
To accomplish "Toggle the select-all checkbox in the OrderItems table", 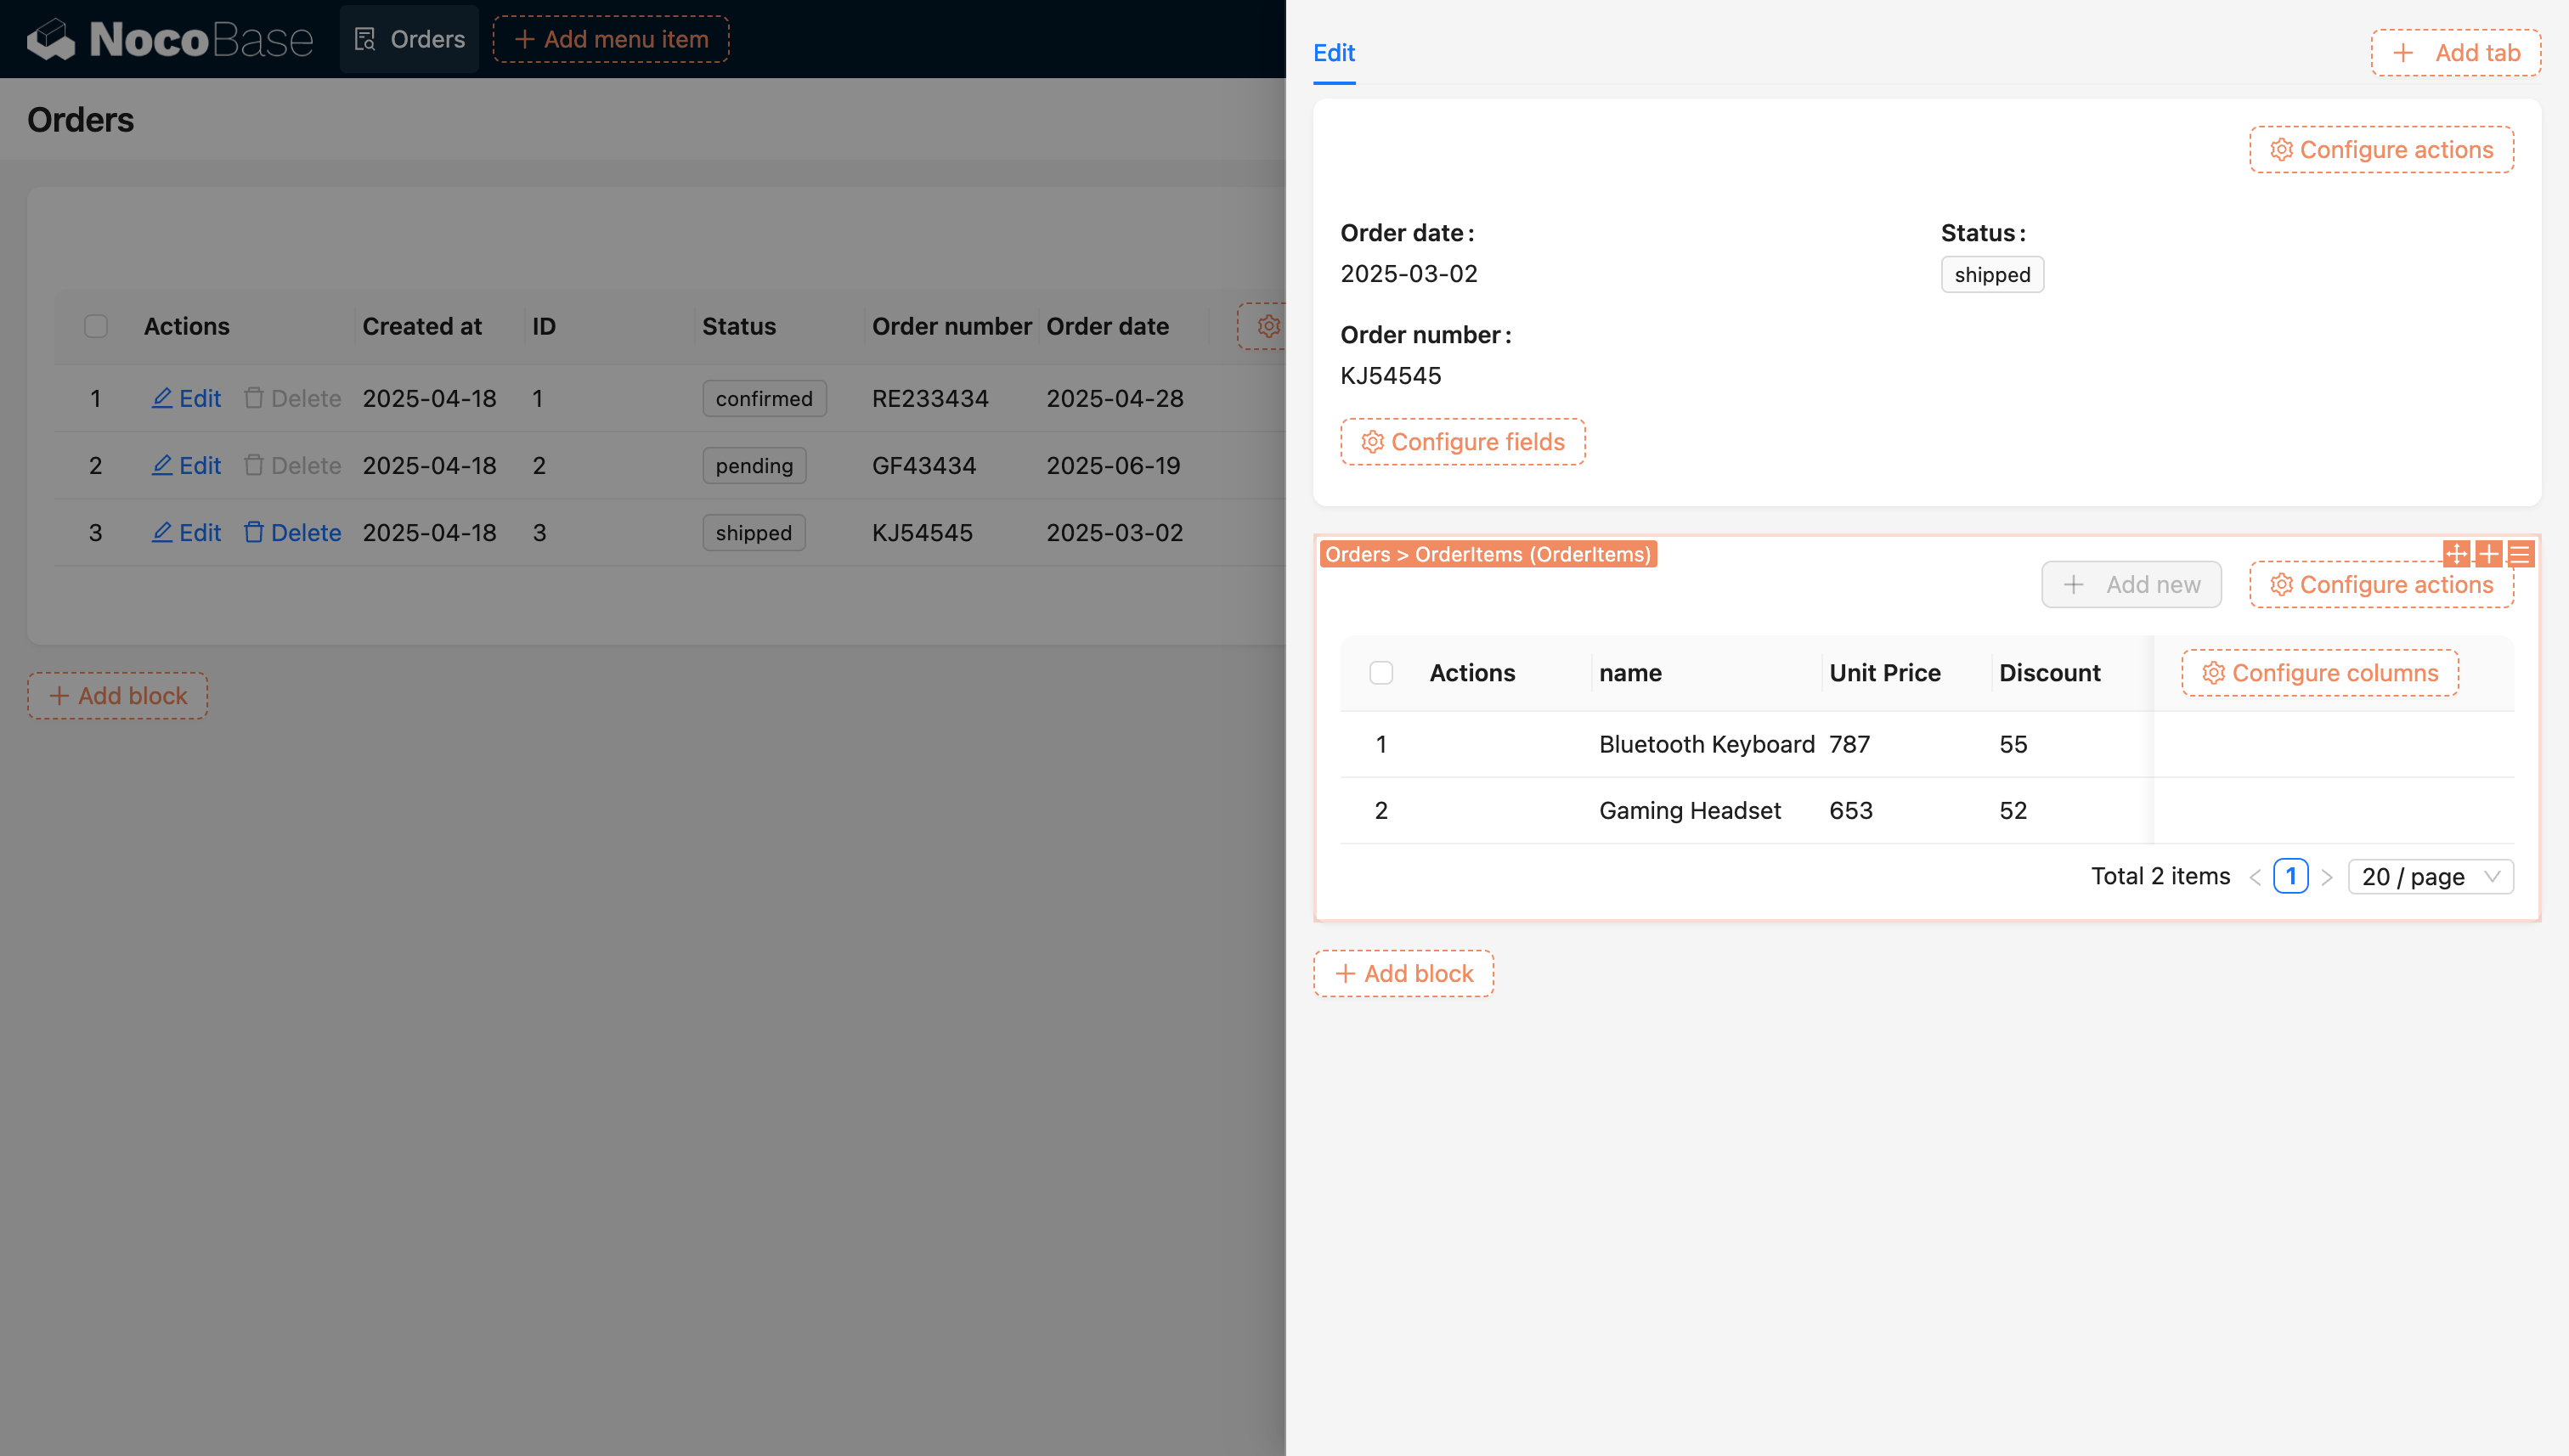I will [1381, 673].
